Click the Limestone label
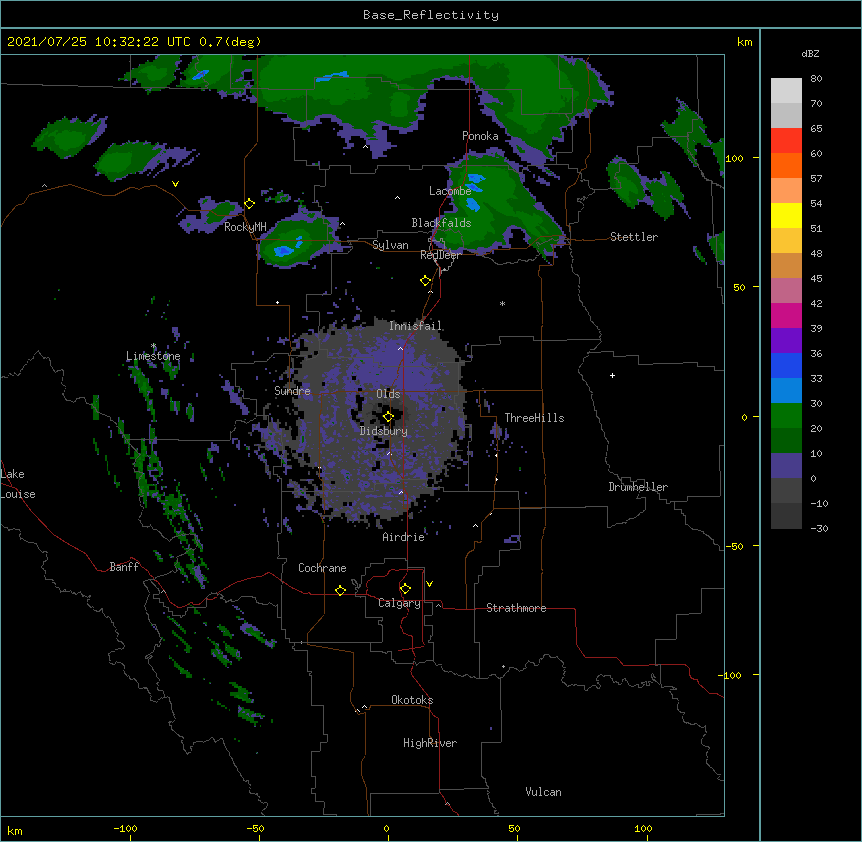Viewport: 862px width, 842px height. pyautogui.click(x=153, y=356)
